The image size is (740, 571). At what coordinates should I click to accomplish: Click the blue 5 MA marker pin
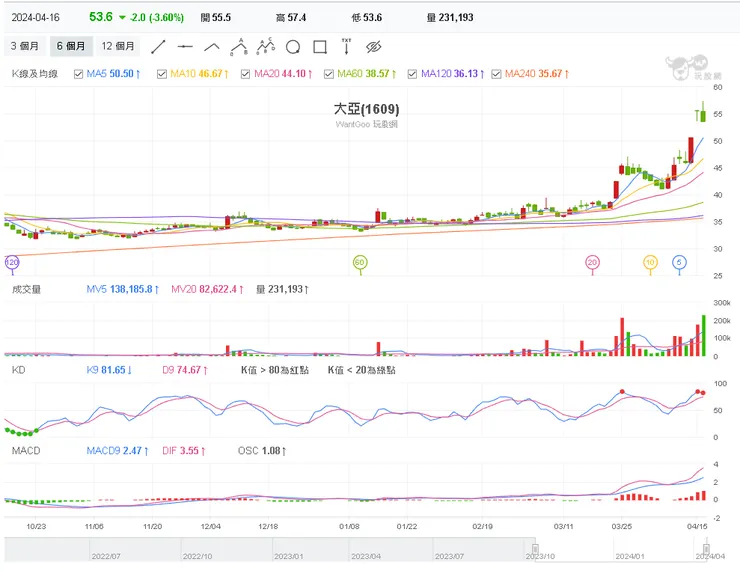tap(679, 263)
